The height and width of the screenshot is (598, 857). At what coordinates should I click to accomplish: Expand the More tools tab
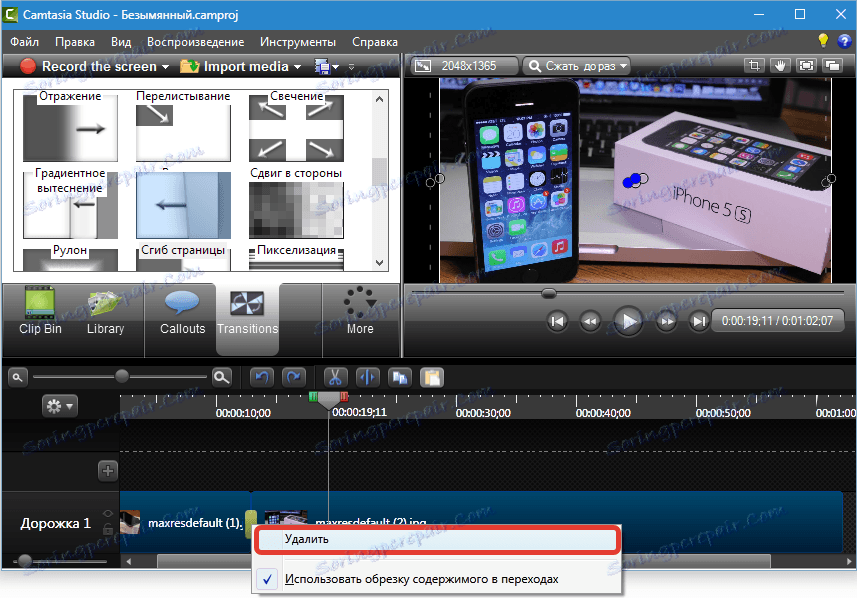(x=360, y=310)
